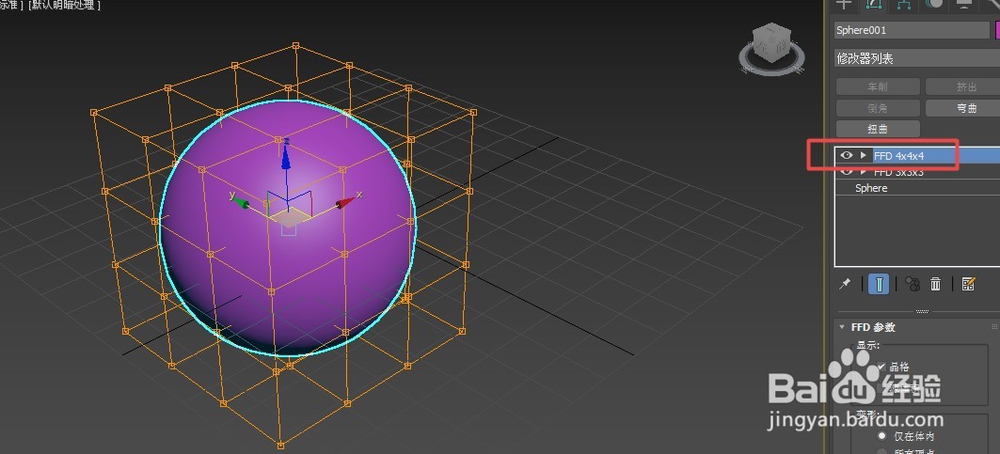The width and height of the screenshot is (1000, 454).
Task: Pin the modifier stack
Action: (844, 284)
